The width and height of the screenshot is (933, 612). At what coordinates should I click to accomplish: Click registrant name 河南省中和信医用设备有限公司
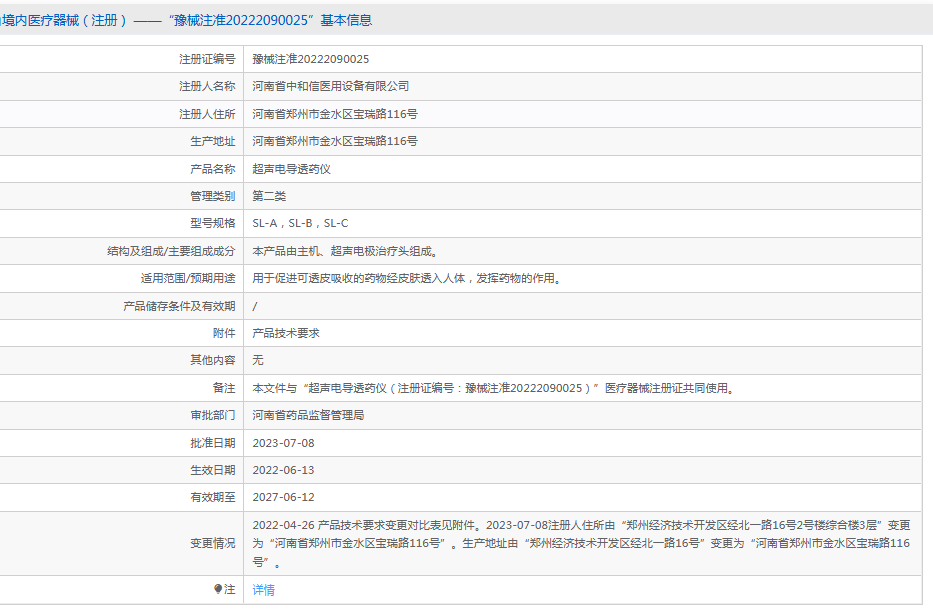click(x=331, y=86)
